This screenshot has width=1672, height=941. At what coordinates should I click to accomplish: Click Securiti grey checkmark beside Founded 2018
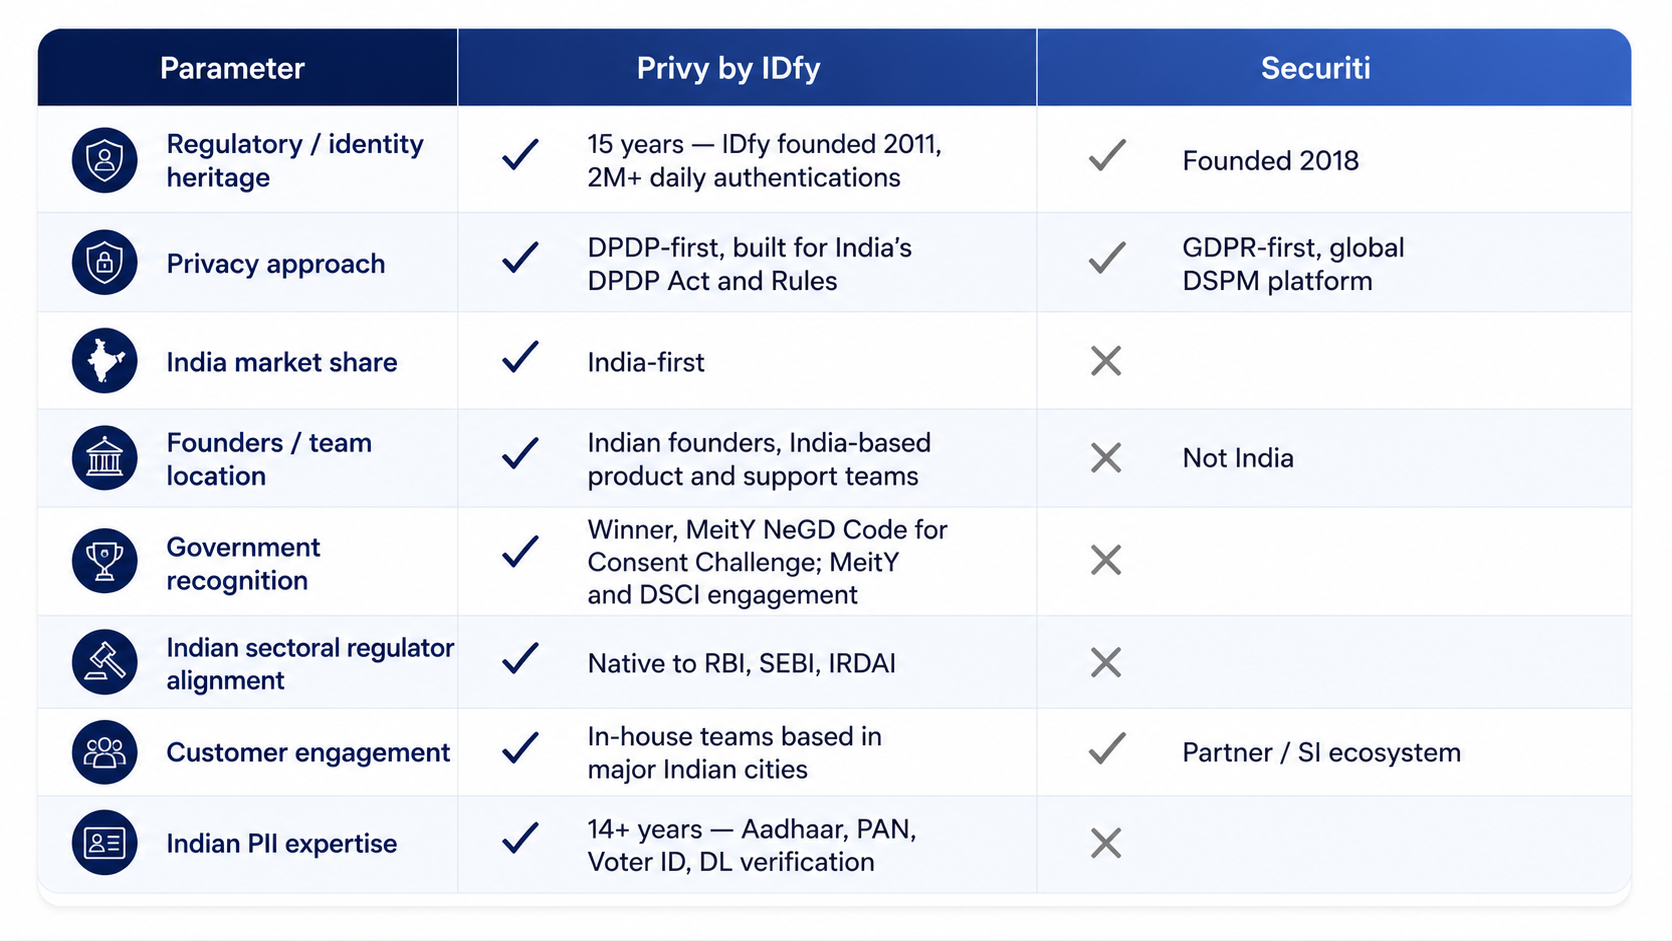pyautogui.click(x=1107, y=155)
